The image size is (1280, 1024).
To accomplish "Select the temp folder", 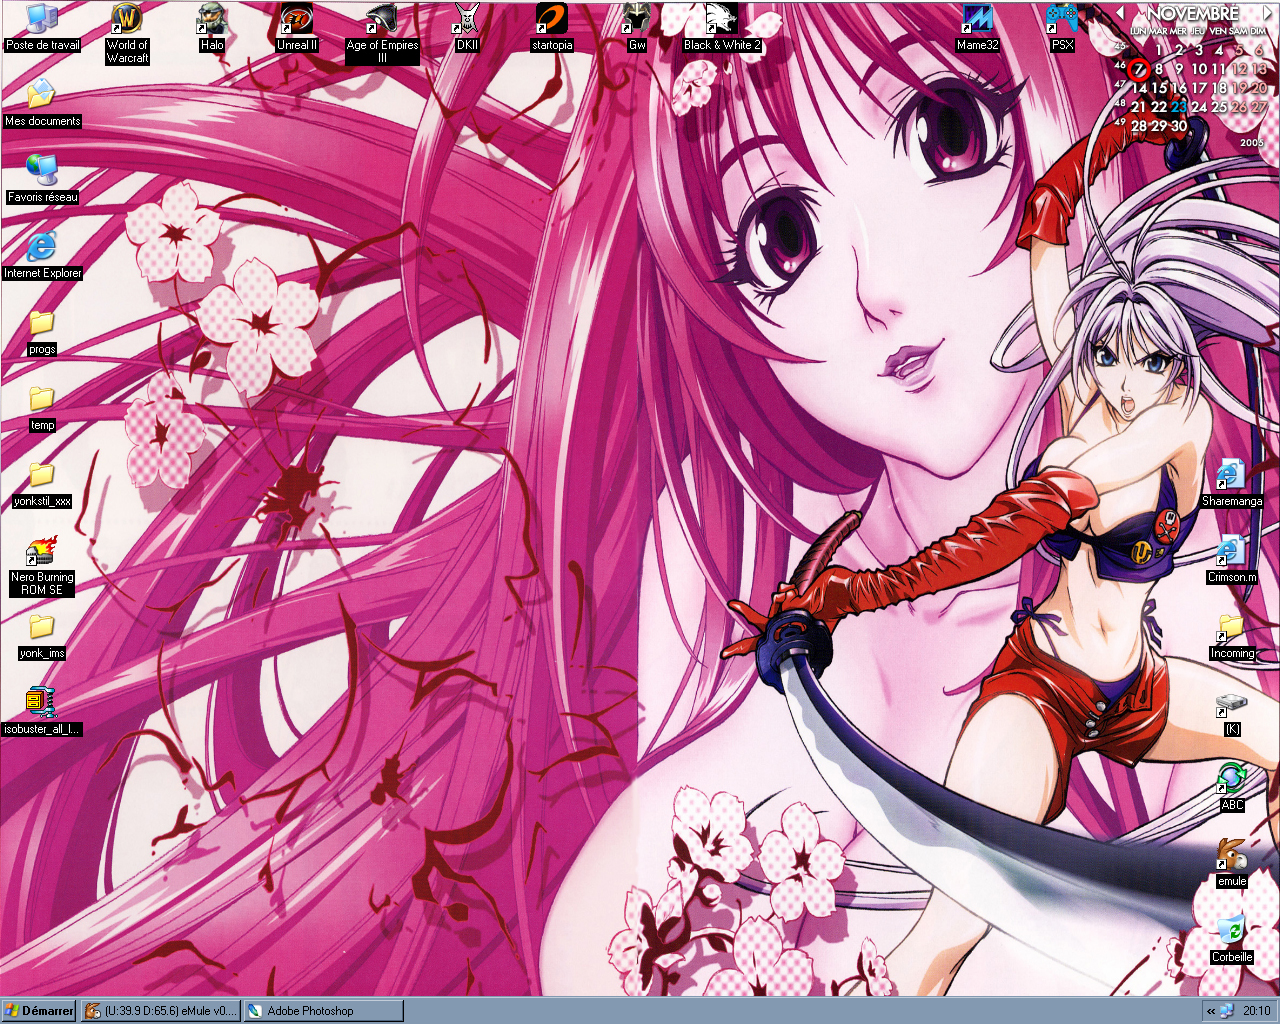I will pos(42,407).
